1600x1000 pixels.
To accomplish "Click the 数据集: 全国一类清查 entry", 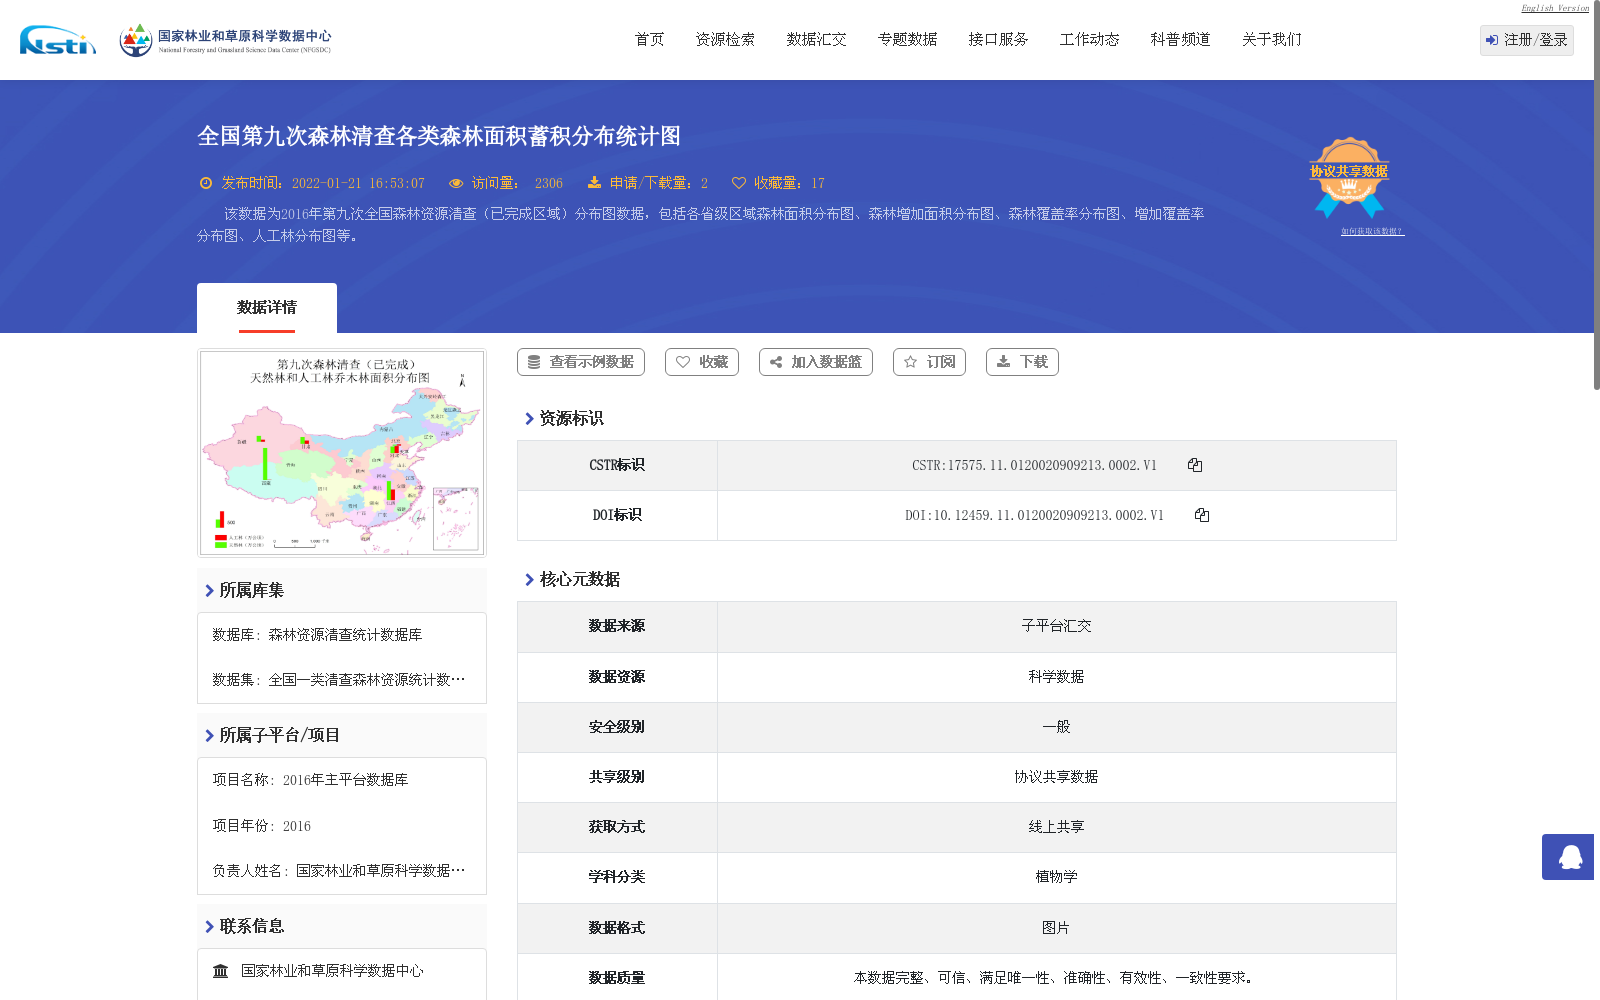I will pos(339,680).
